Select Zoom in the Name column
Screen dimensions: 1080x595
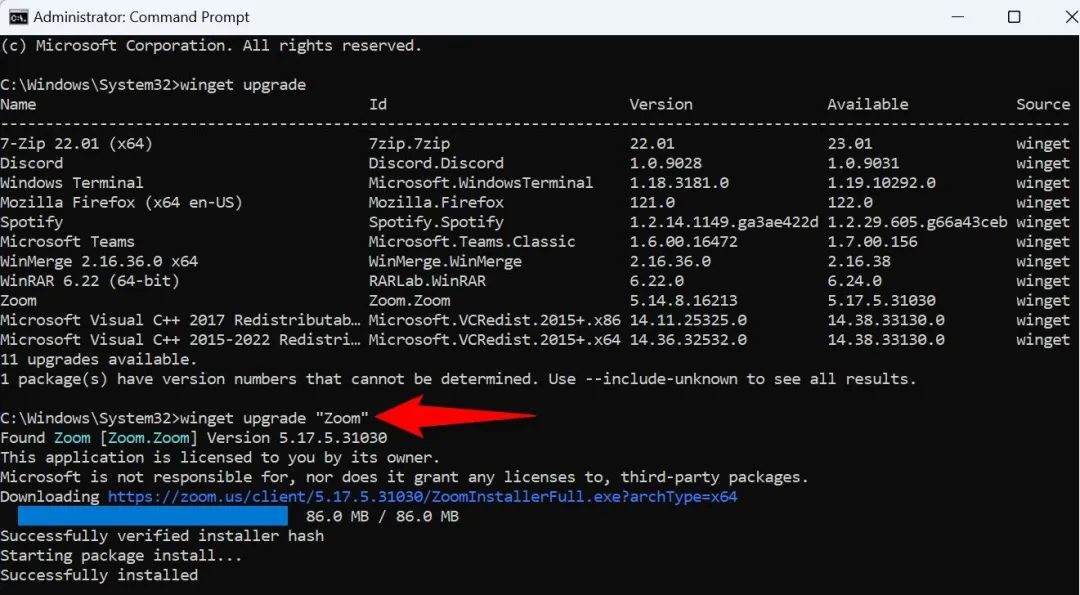[x=19, y=301]
